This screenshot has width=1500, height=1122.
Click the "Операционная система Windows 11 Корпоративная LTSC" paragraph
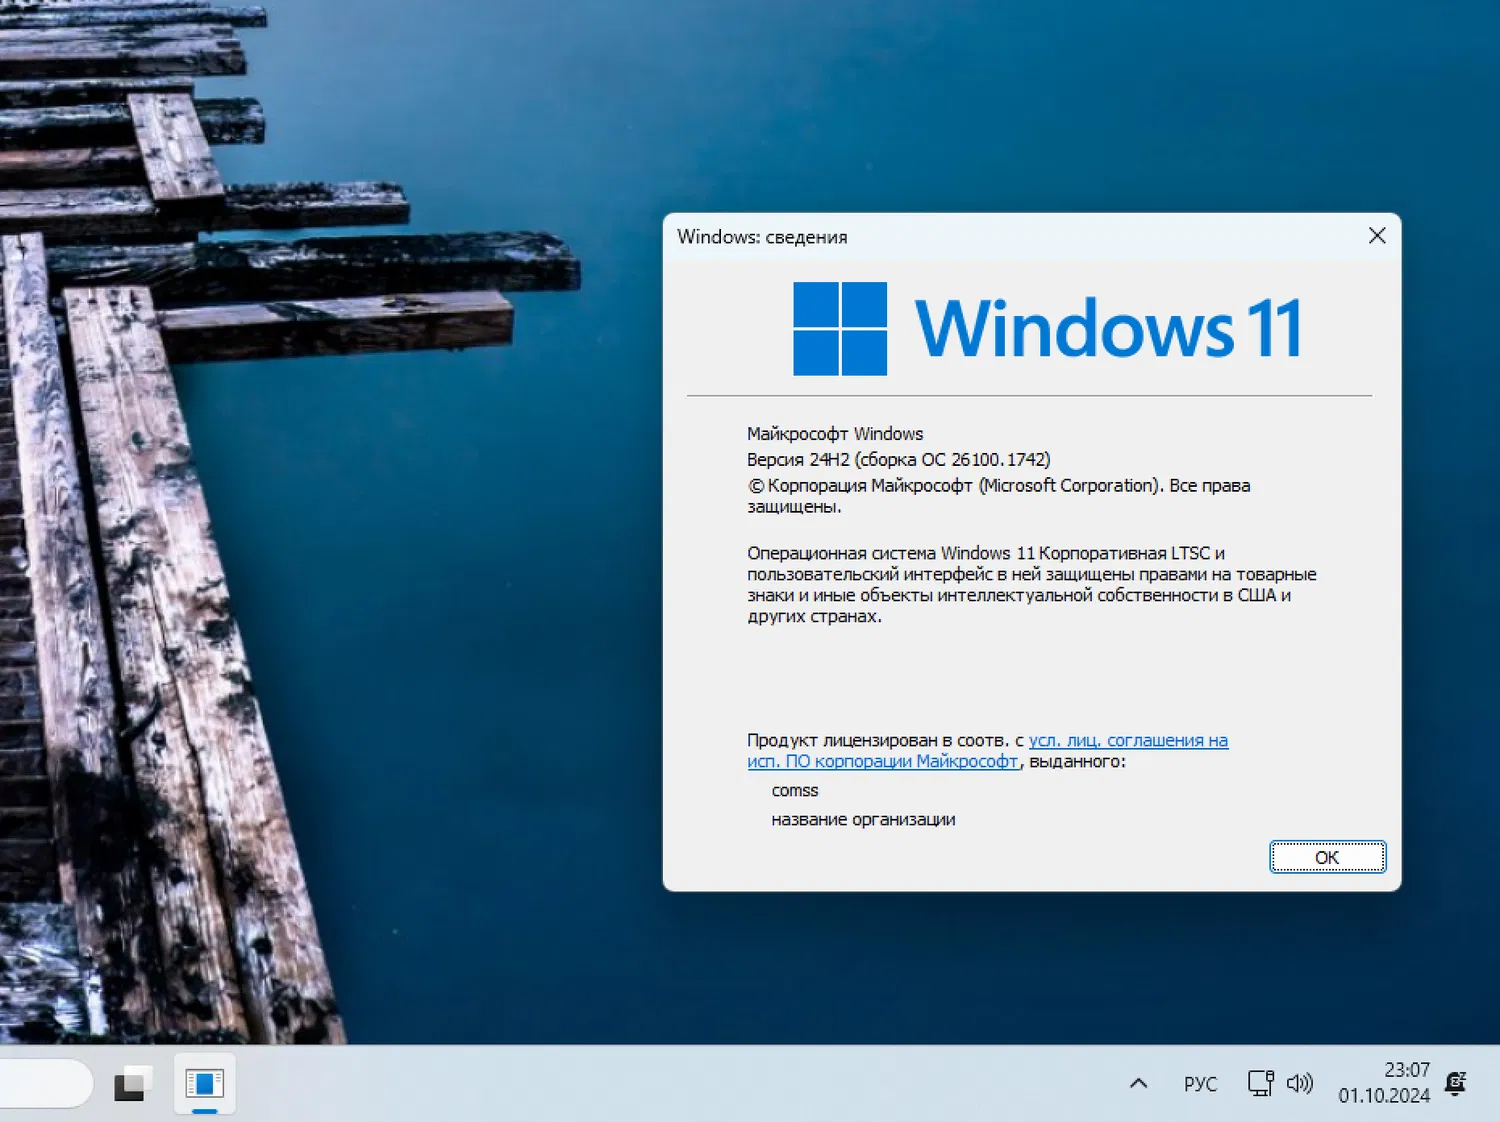click(1032, 585)
